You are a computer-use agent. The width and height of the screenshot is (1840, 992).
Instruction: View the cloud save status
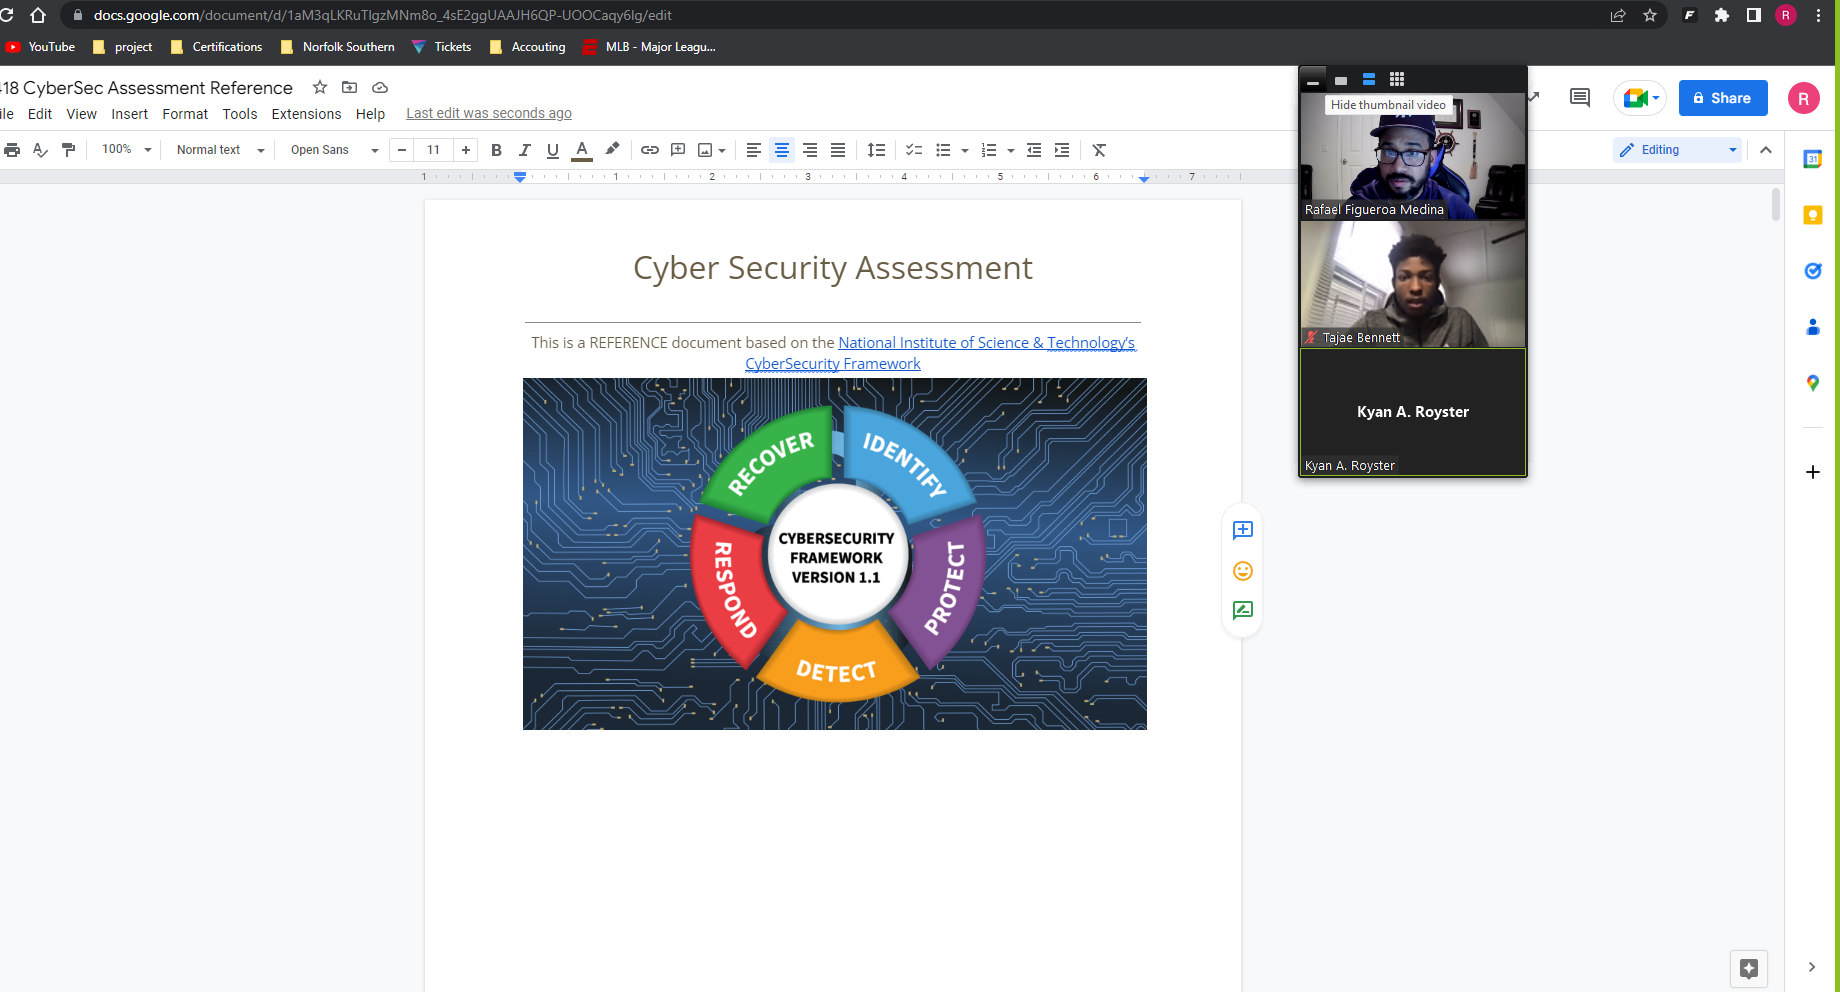tap(380, 87)
